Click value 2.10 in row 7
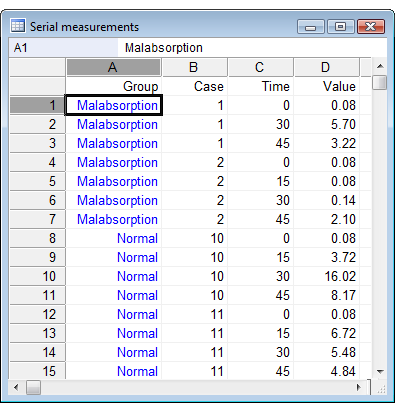395x403 pixels. (x=326, y=219)
